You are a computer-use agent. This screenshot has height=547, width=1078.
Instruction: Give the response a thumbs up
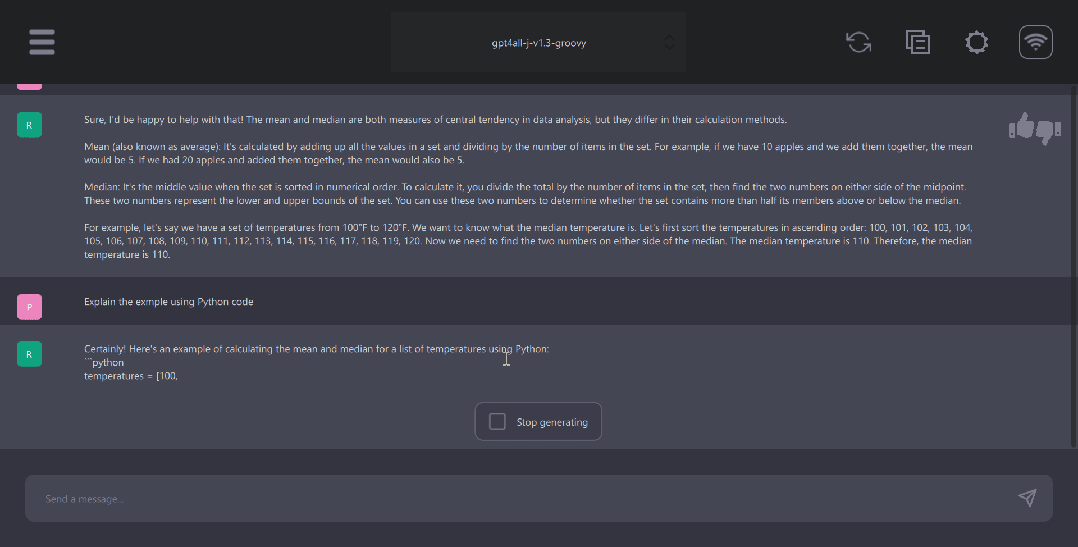1021,127
